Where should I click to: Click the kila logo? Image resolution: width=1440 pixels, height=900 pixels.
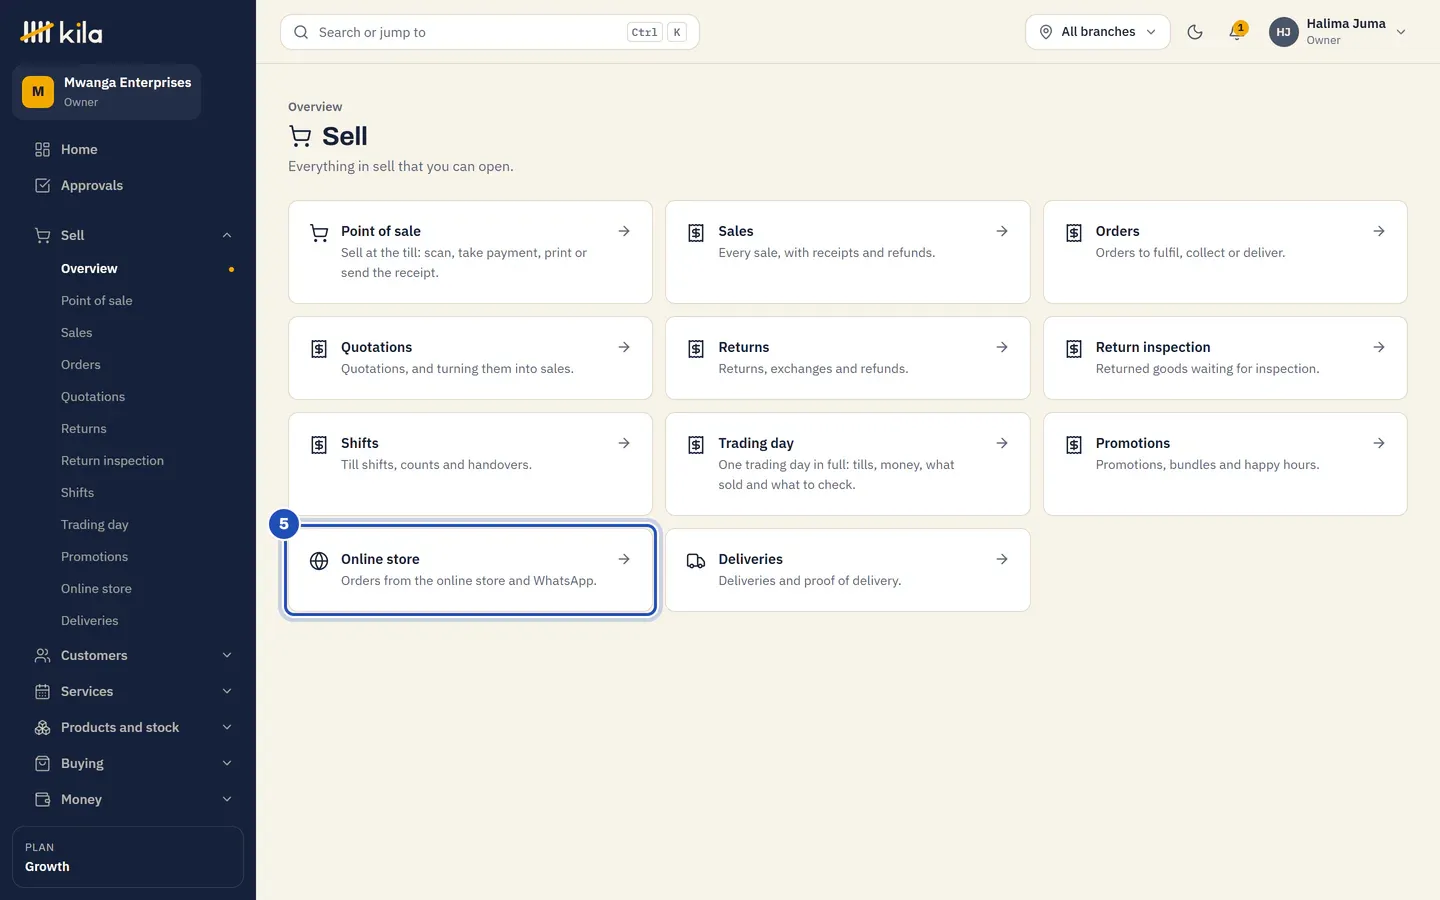[x=61, y=32]
